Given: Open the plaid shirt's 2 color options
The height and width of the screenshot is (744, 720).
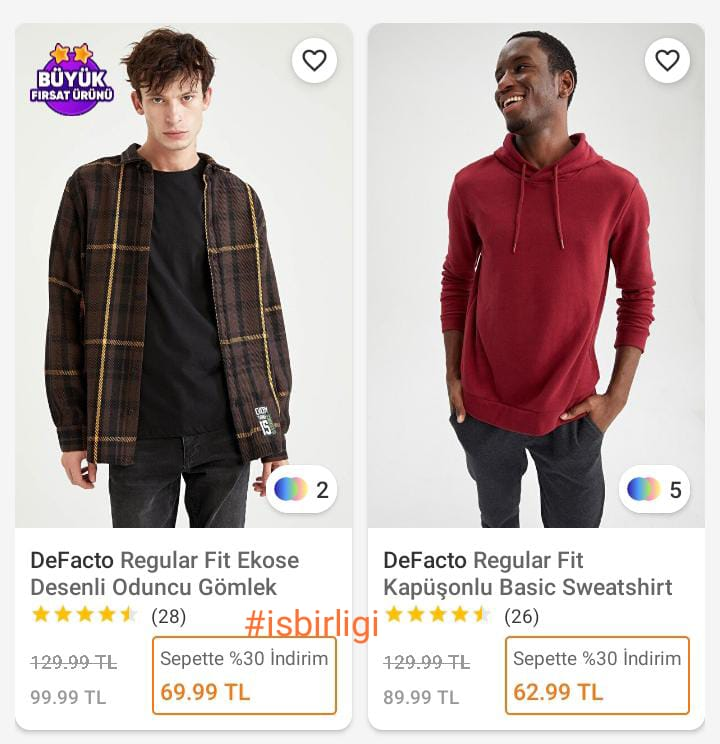Looking at the screenshot, I should [x=302, y=489].
